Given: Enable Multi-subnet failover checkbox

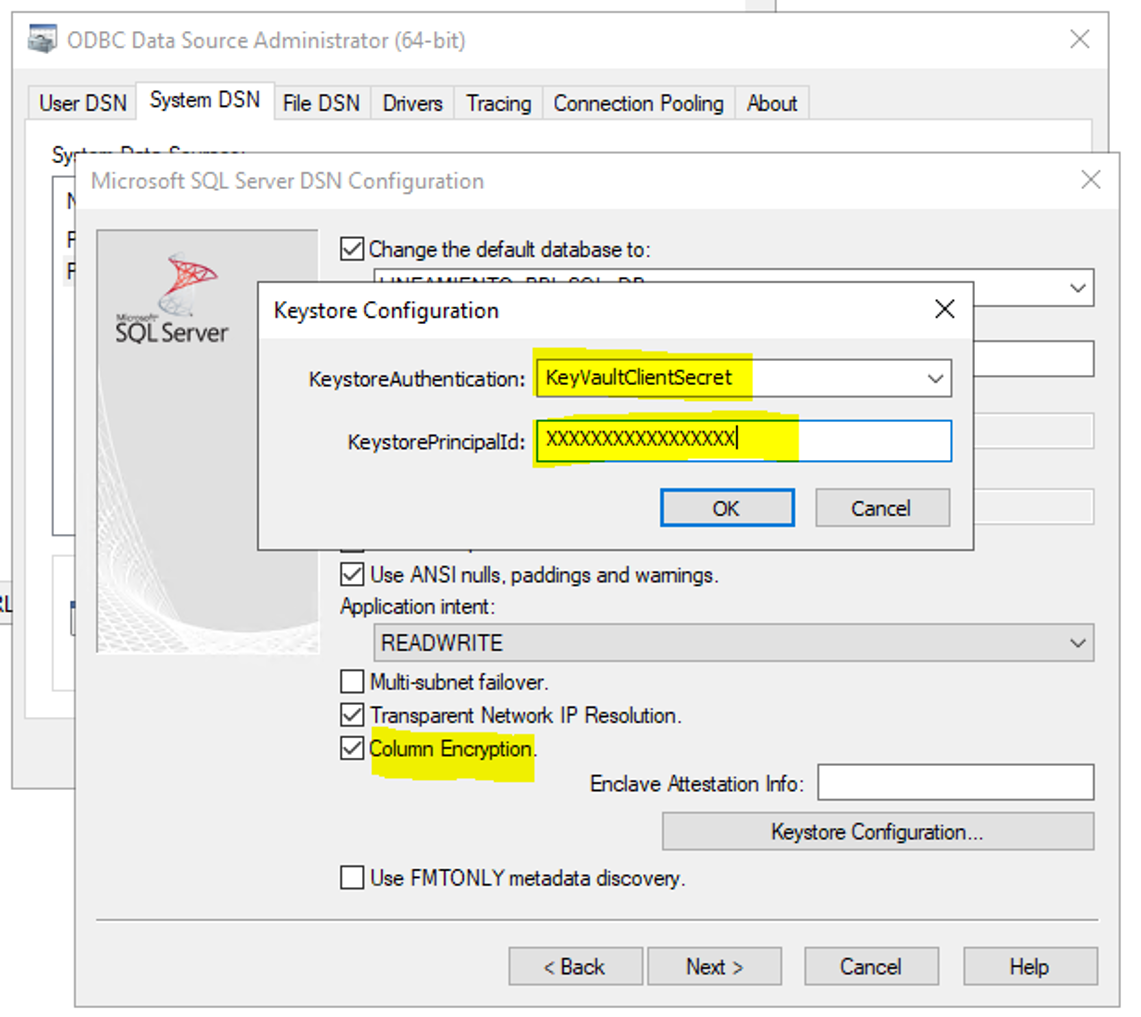Looking at the screenshot, I should [352, 682].
